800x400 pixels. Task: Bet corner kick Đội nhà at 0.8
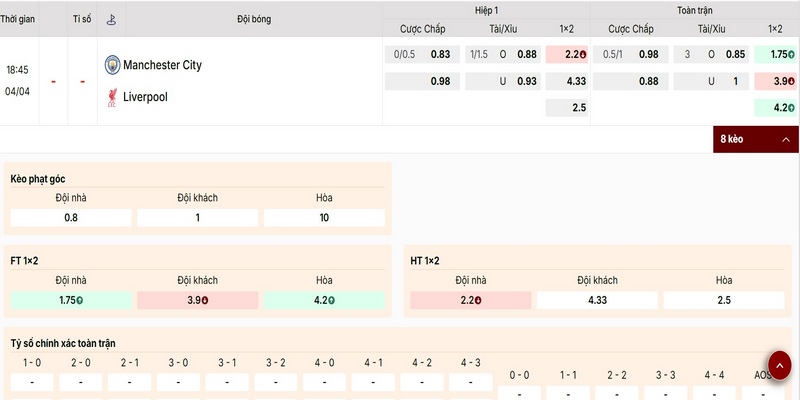point(71,217)
